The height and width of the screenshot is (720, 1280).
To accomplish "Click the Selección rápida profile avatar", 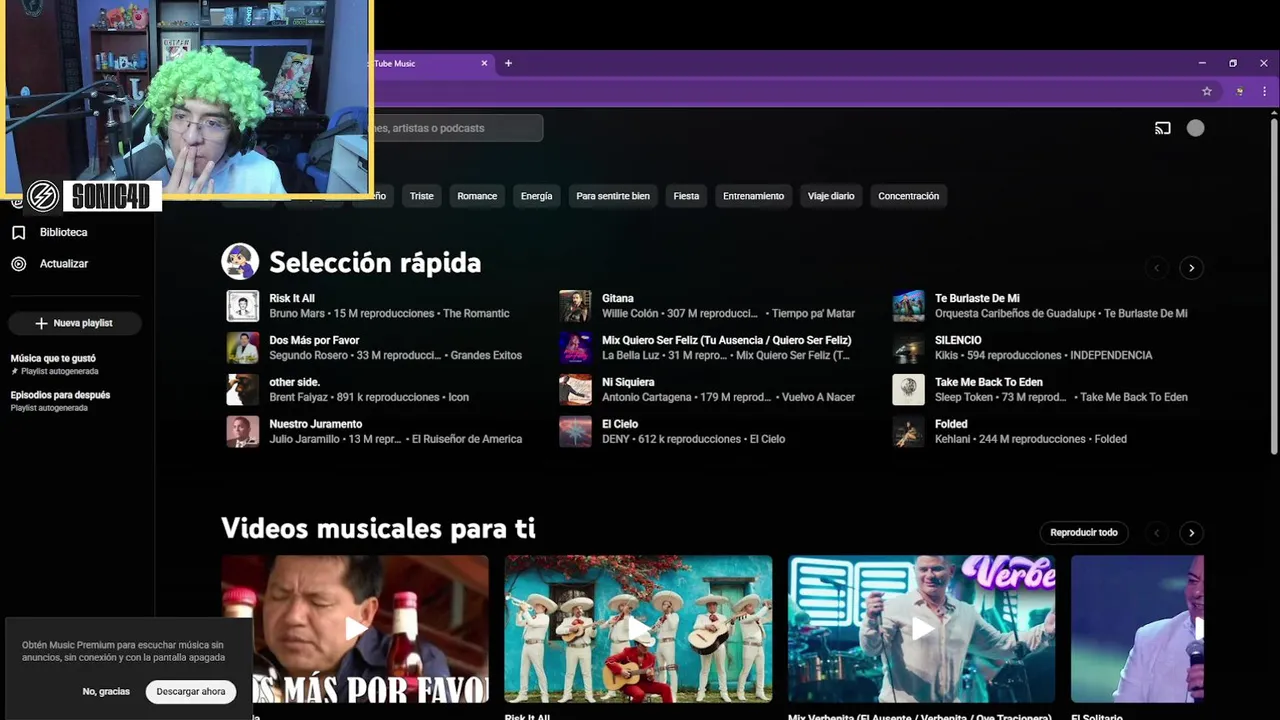I will pos(240,262).
